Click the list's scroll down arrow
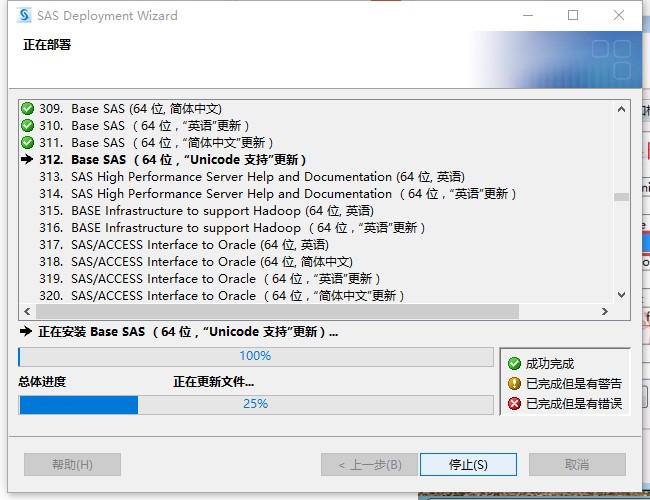This screenshot has height=500, width=650. tap(621, 295)
